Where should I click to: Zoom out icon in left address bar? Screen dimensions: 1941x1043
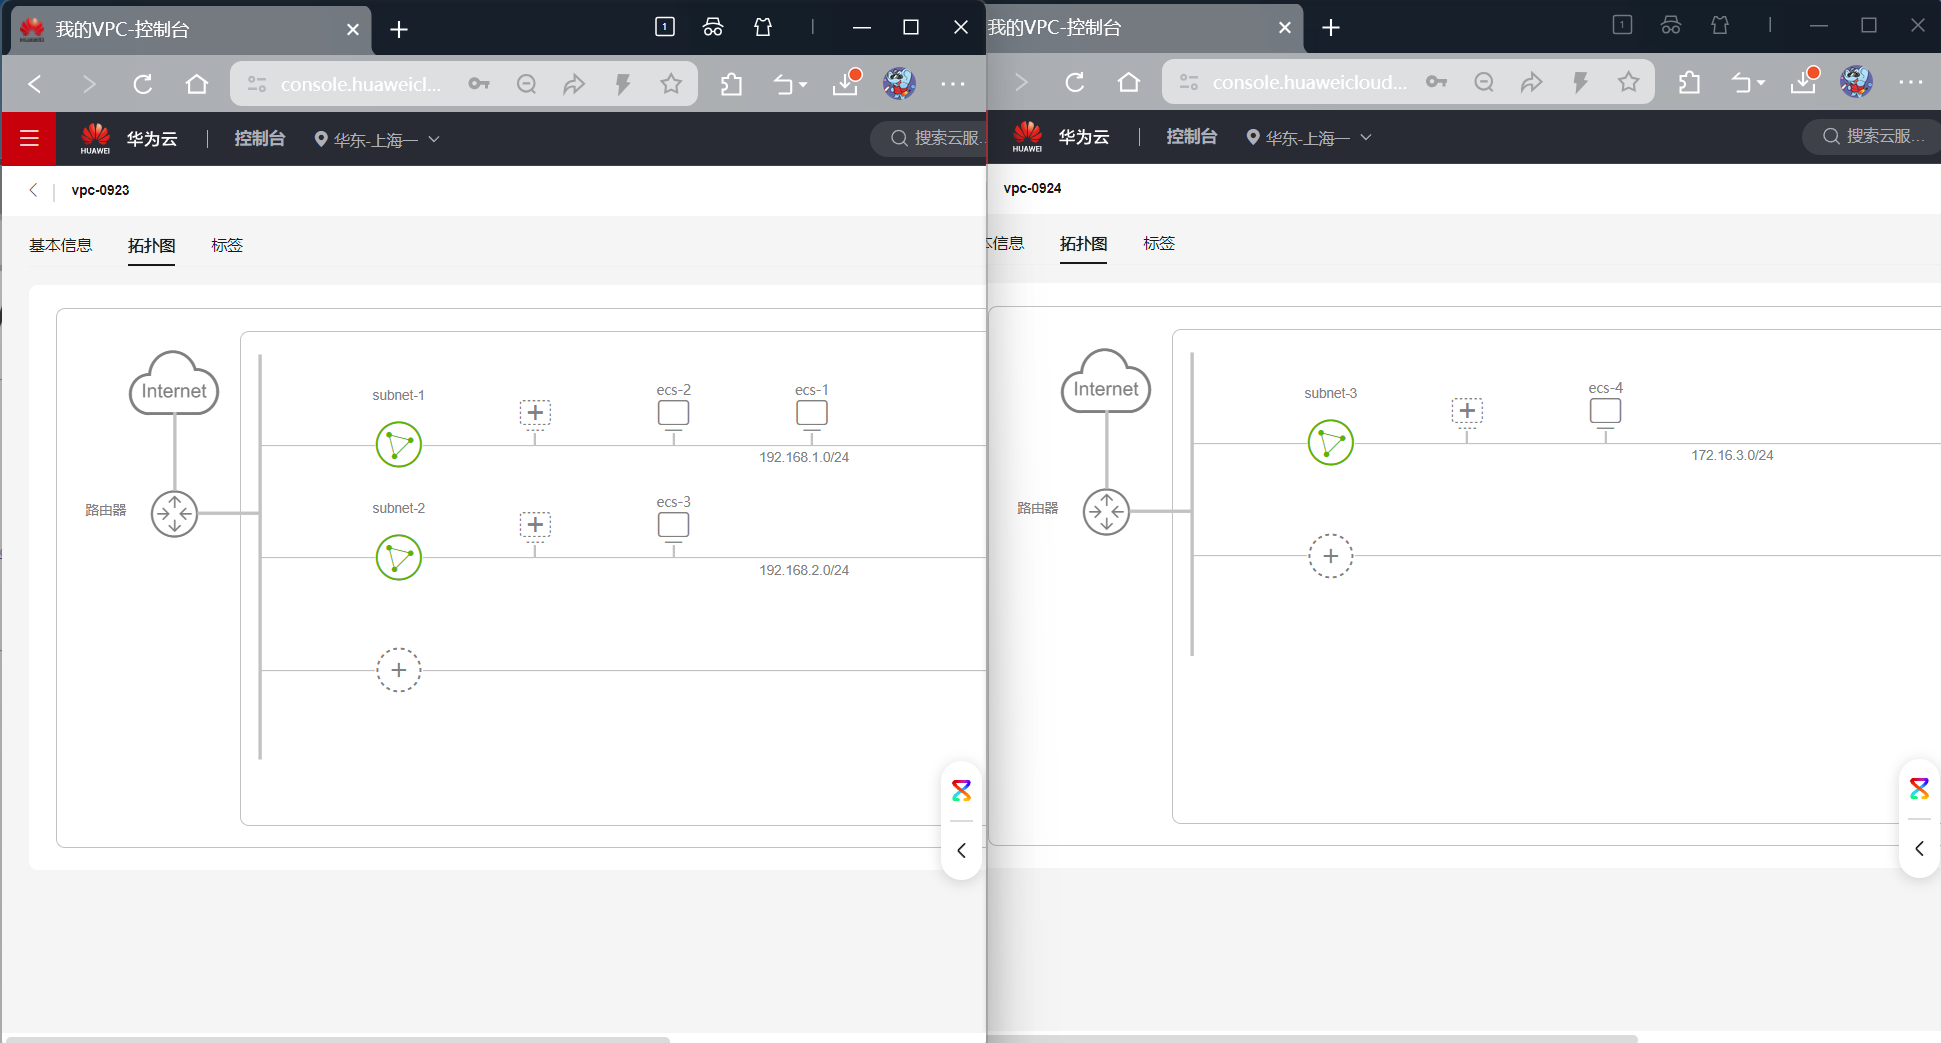point(526,84)
